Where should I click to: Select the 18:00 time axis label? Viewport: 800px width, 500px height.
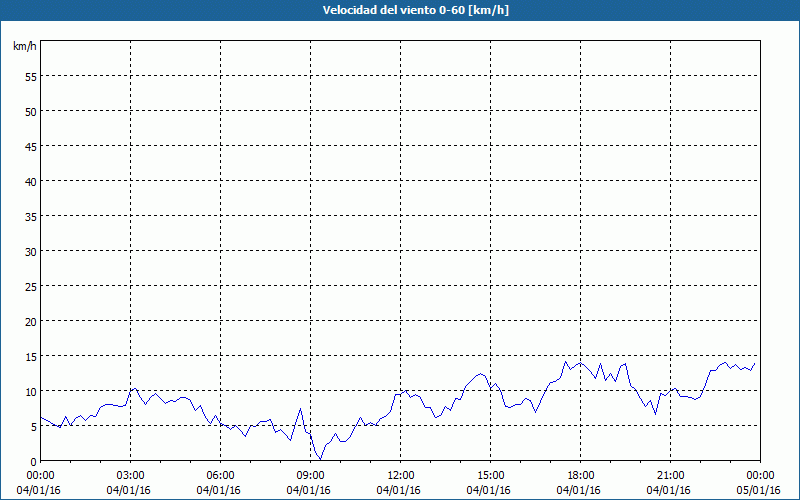(x=581, y=476)
